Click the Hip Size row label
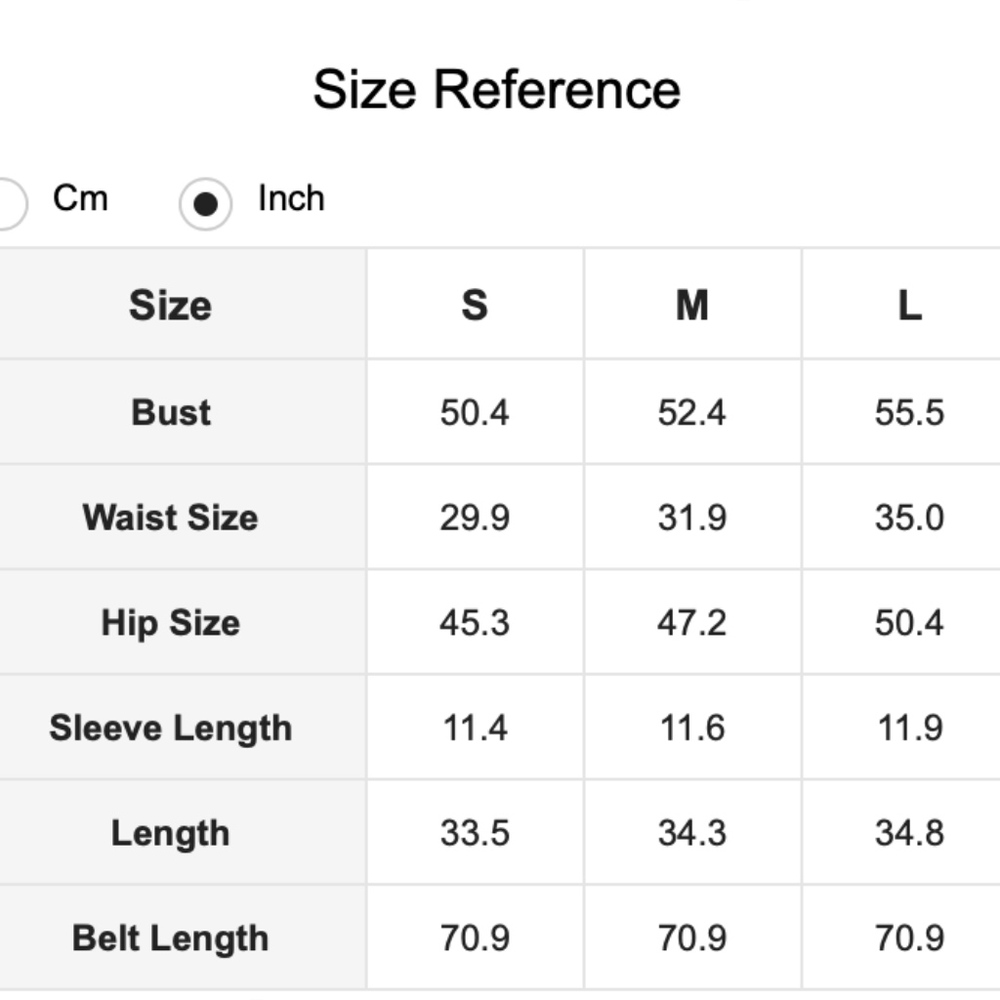Image resolution: width=1000 pixels, height=1000 pixels. pos(171,623)
